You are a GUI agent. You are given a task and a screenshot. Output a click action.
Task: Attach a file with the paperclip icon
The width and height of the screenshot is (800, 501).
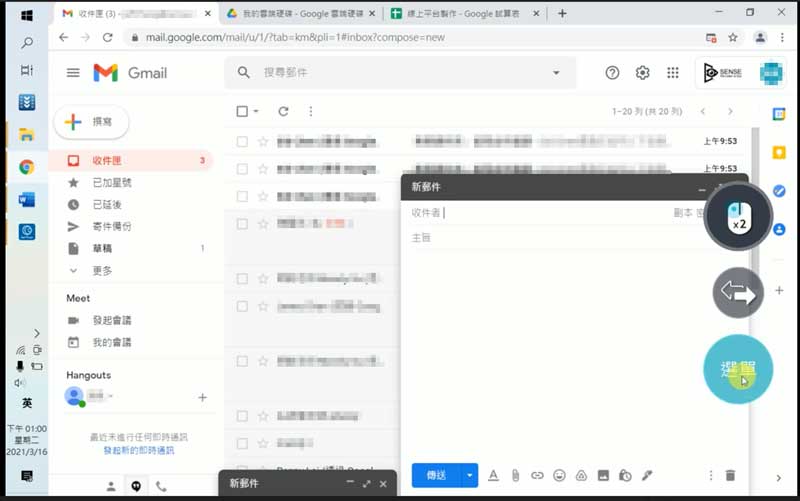(516, 476)
